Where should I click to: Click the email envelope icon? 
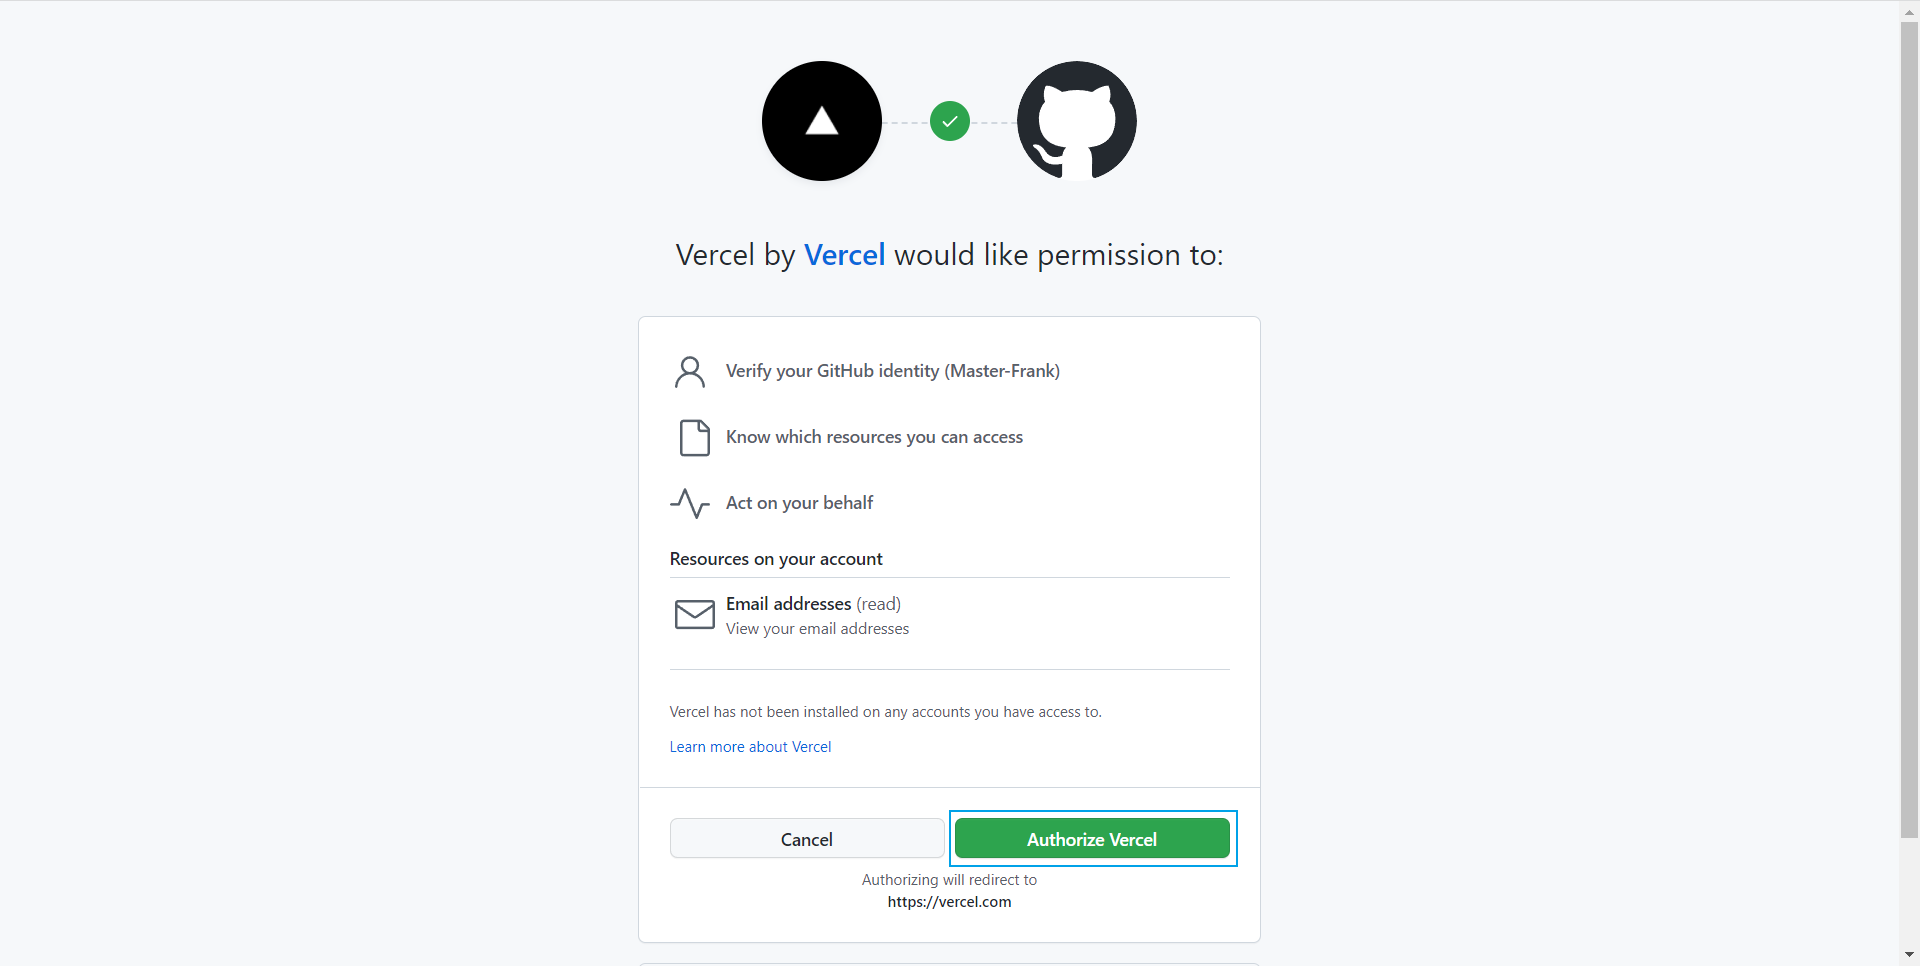click(x=695, y=615)
